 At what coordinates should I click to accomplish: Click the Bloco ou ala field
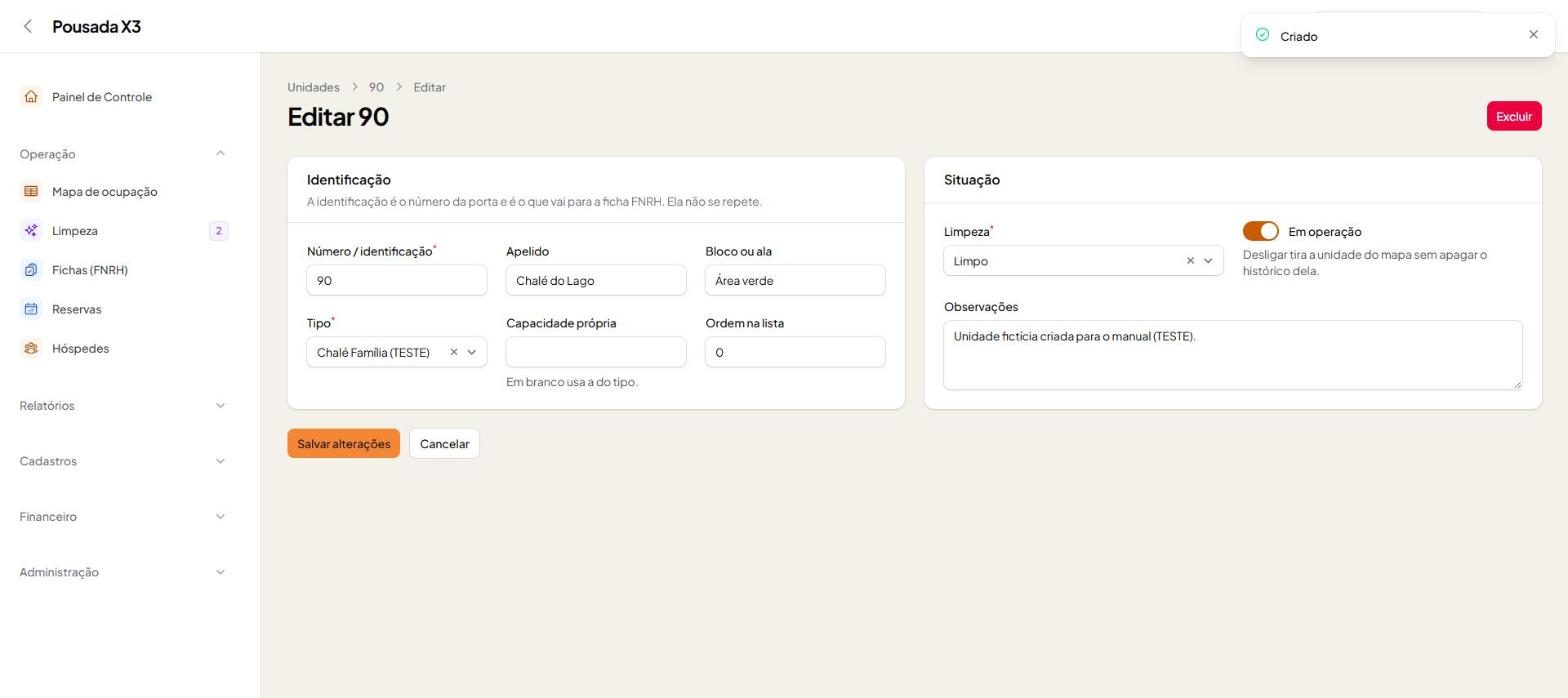point(795,280)
